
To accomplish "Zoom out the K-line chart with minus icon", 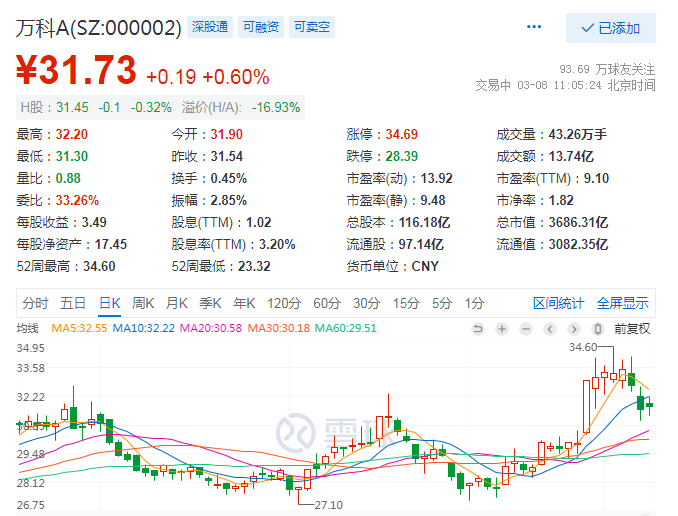I will (x=526, y=329).
